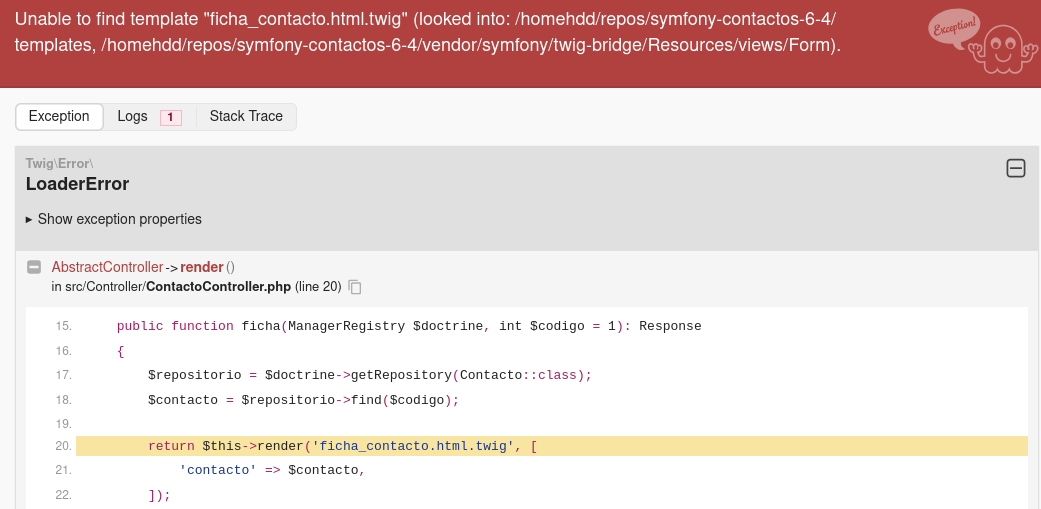This screenshot has height=509, width=1041.
Task: Switch to the Exception tab
Action: [59, 116]
